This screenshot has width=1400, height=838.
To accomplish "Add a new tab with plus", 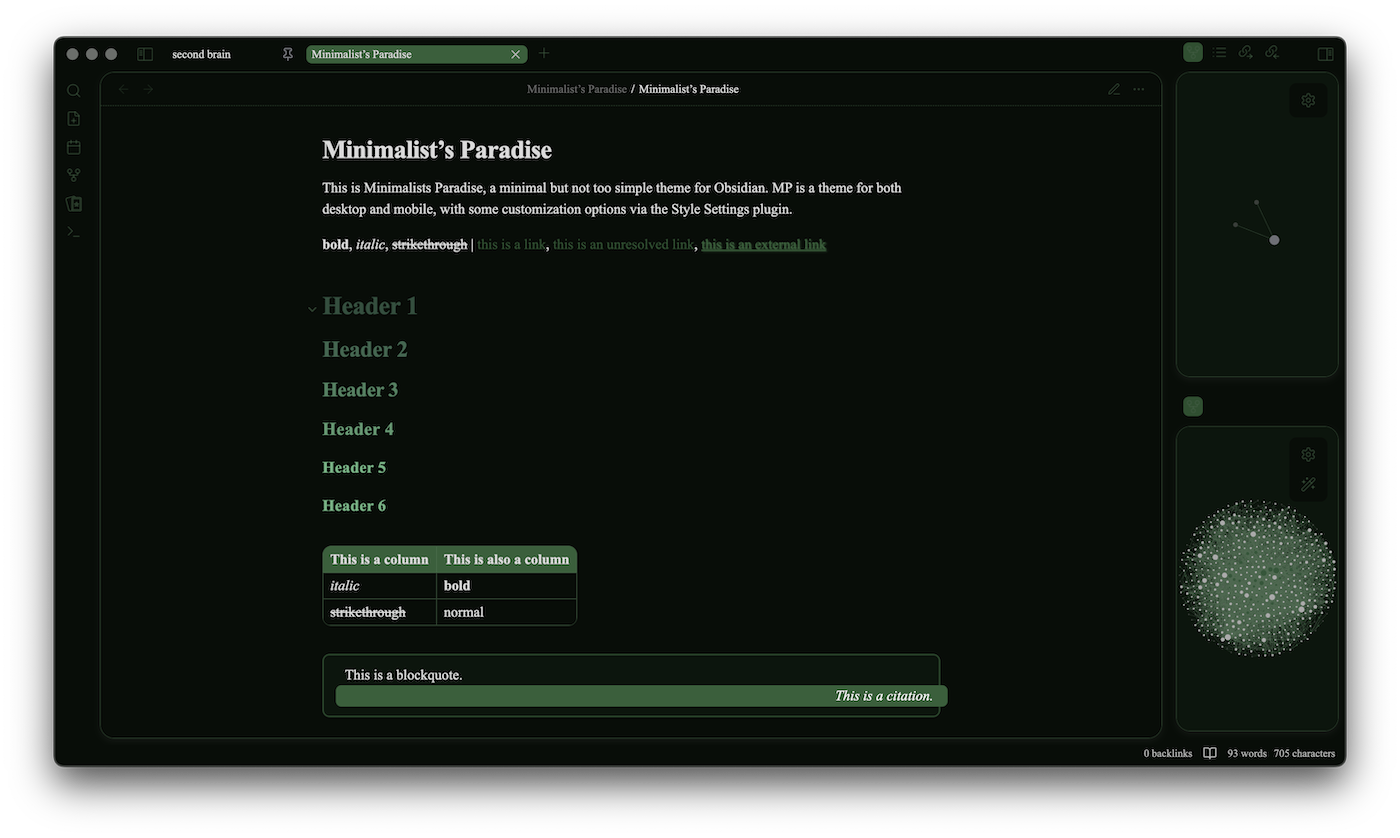I will click(544, 53).
